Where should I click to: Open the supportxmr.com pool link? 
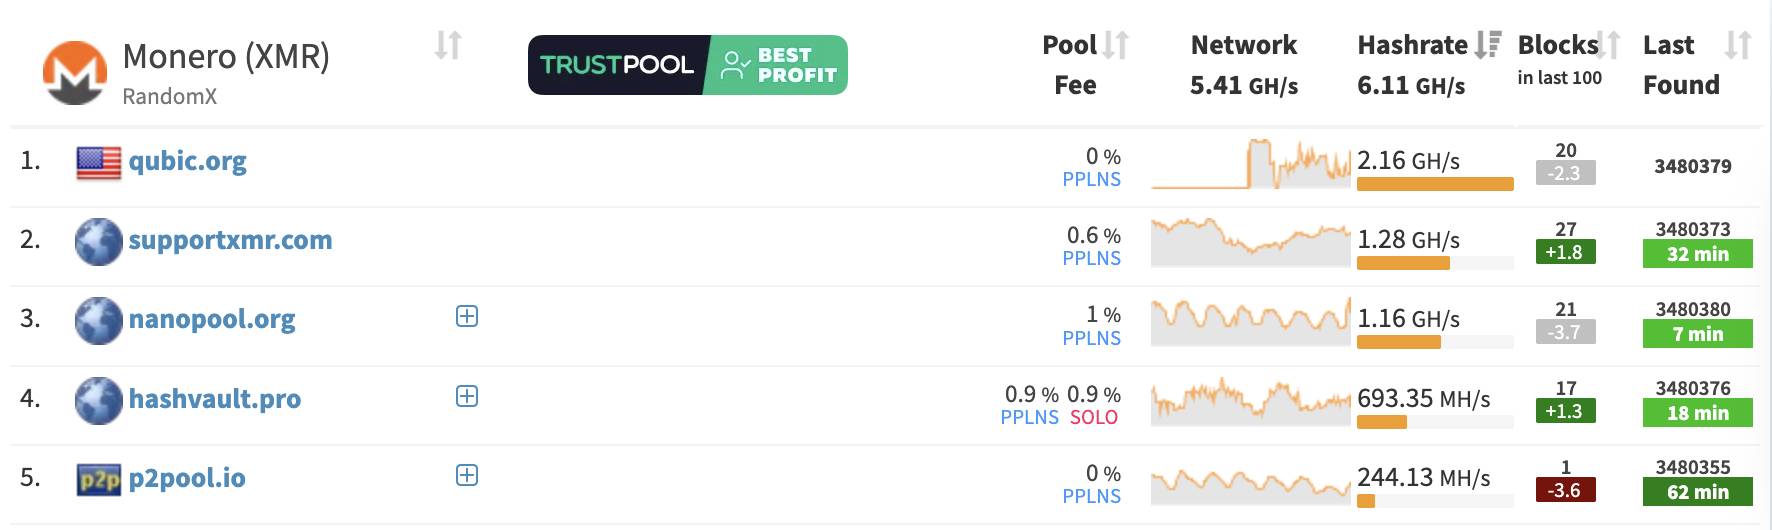[230, 240]
